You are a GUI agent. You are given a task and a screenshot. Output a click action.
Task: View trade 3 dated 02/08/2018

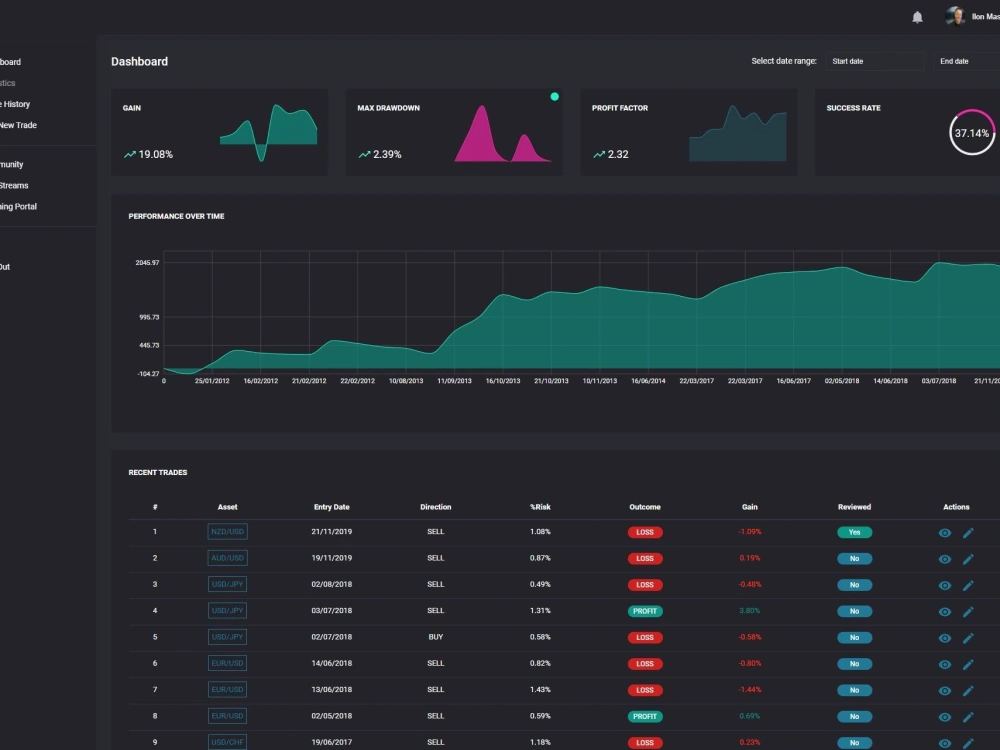(x=945, y=585)
